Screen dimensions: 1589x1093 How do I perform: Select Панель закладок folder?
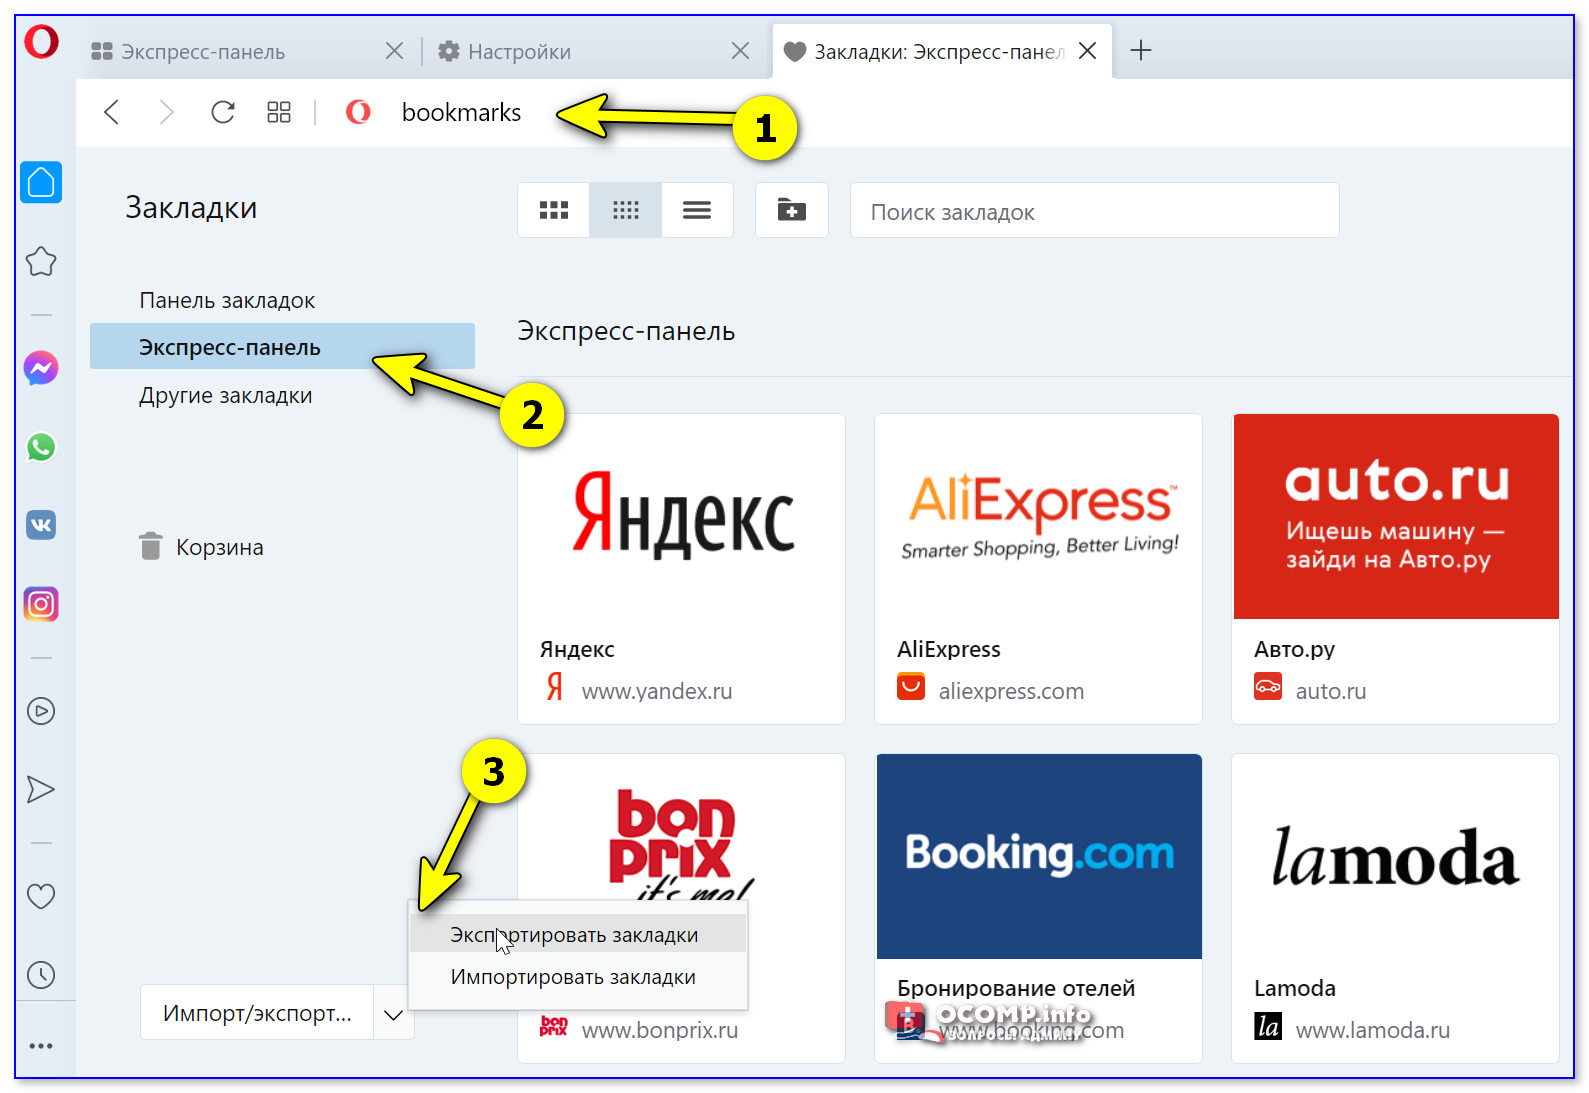click(x=227, y=300)
